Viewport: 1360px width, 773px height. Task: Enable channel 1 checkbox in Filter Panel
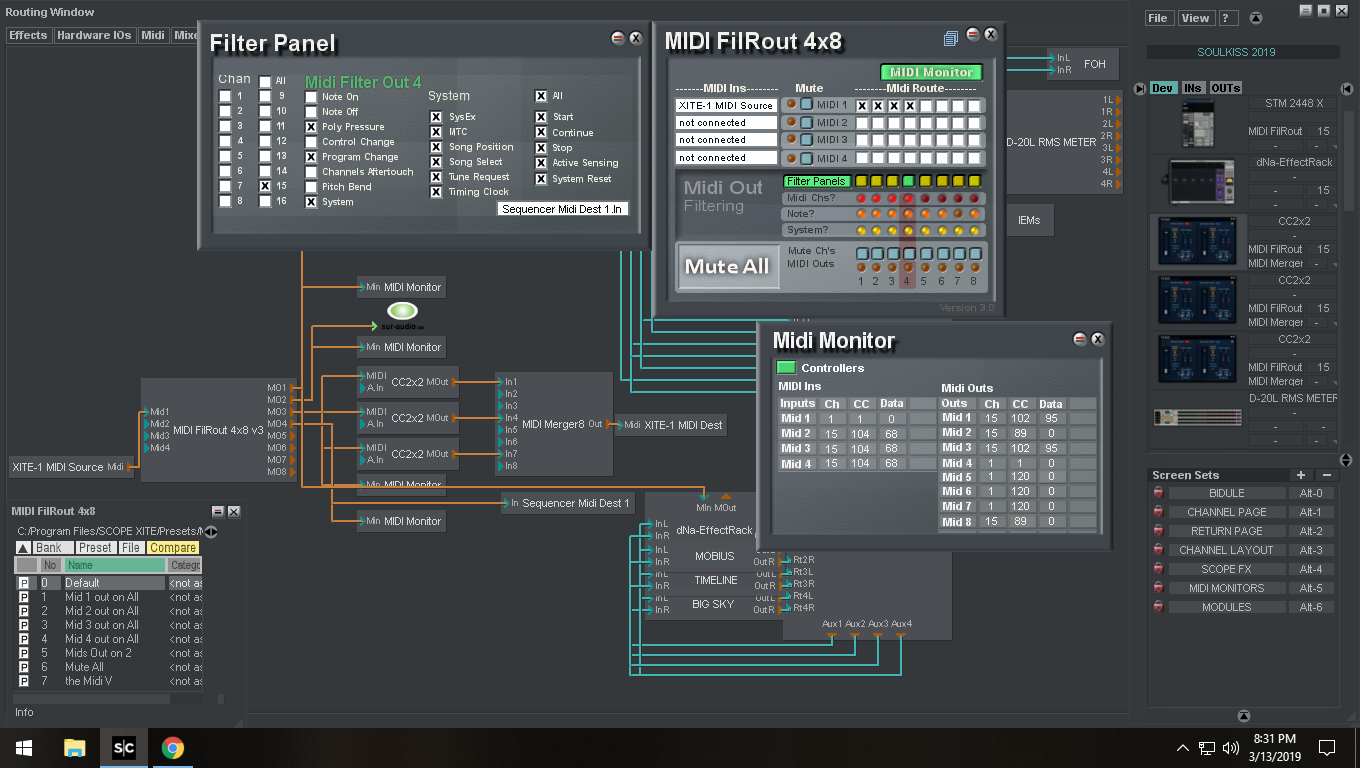pyautogui.click(x=225, y=97)
